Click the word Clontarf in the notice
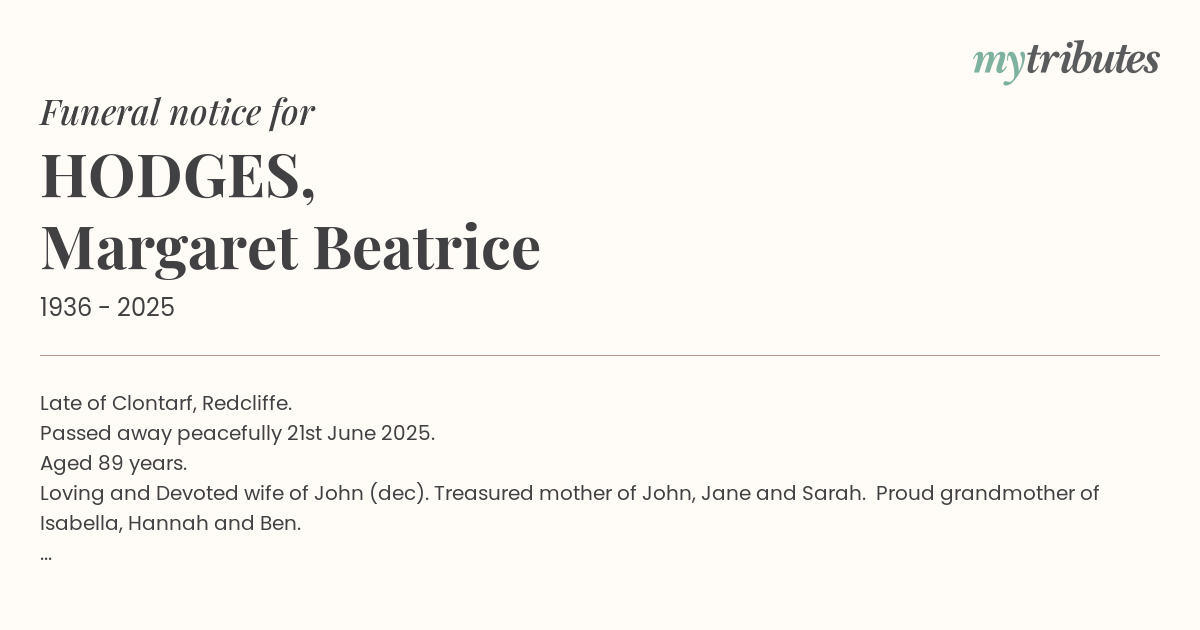This screenshot has height=630, width=1200. (x=152, y=403)
